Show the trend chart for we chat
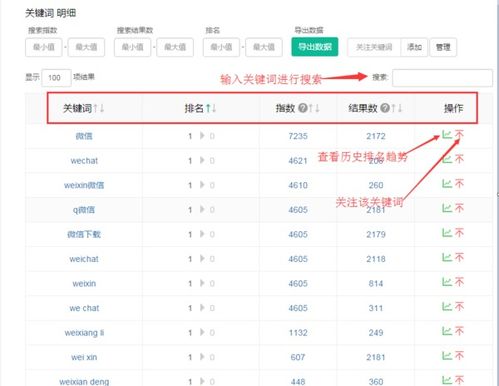 [447, 306]
